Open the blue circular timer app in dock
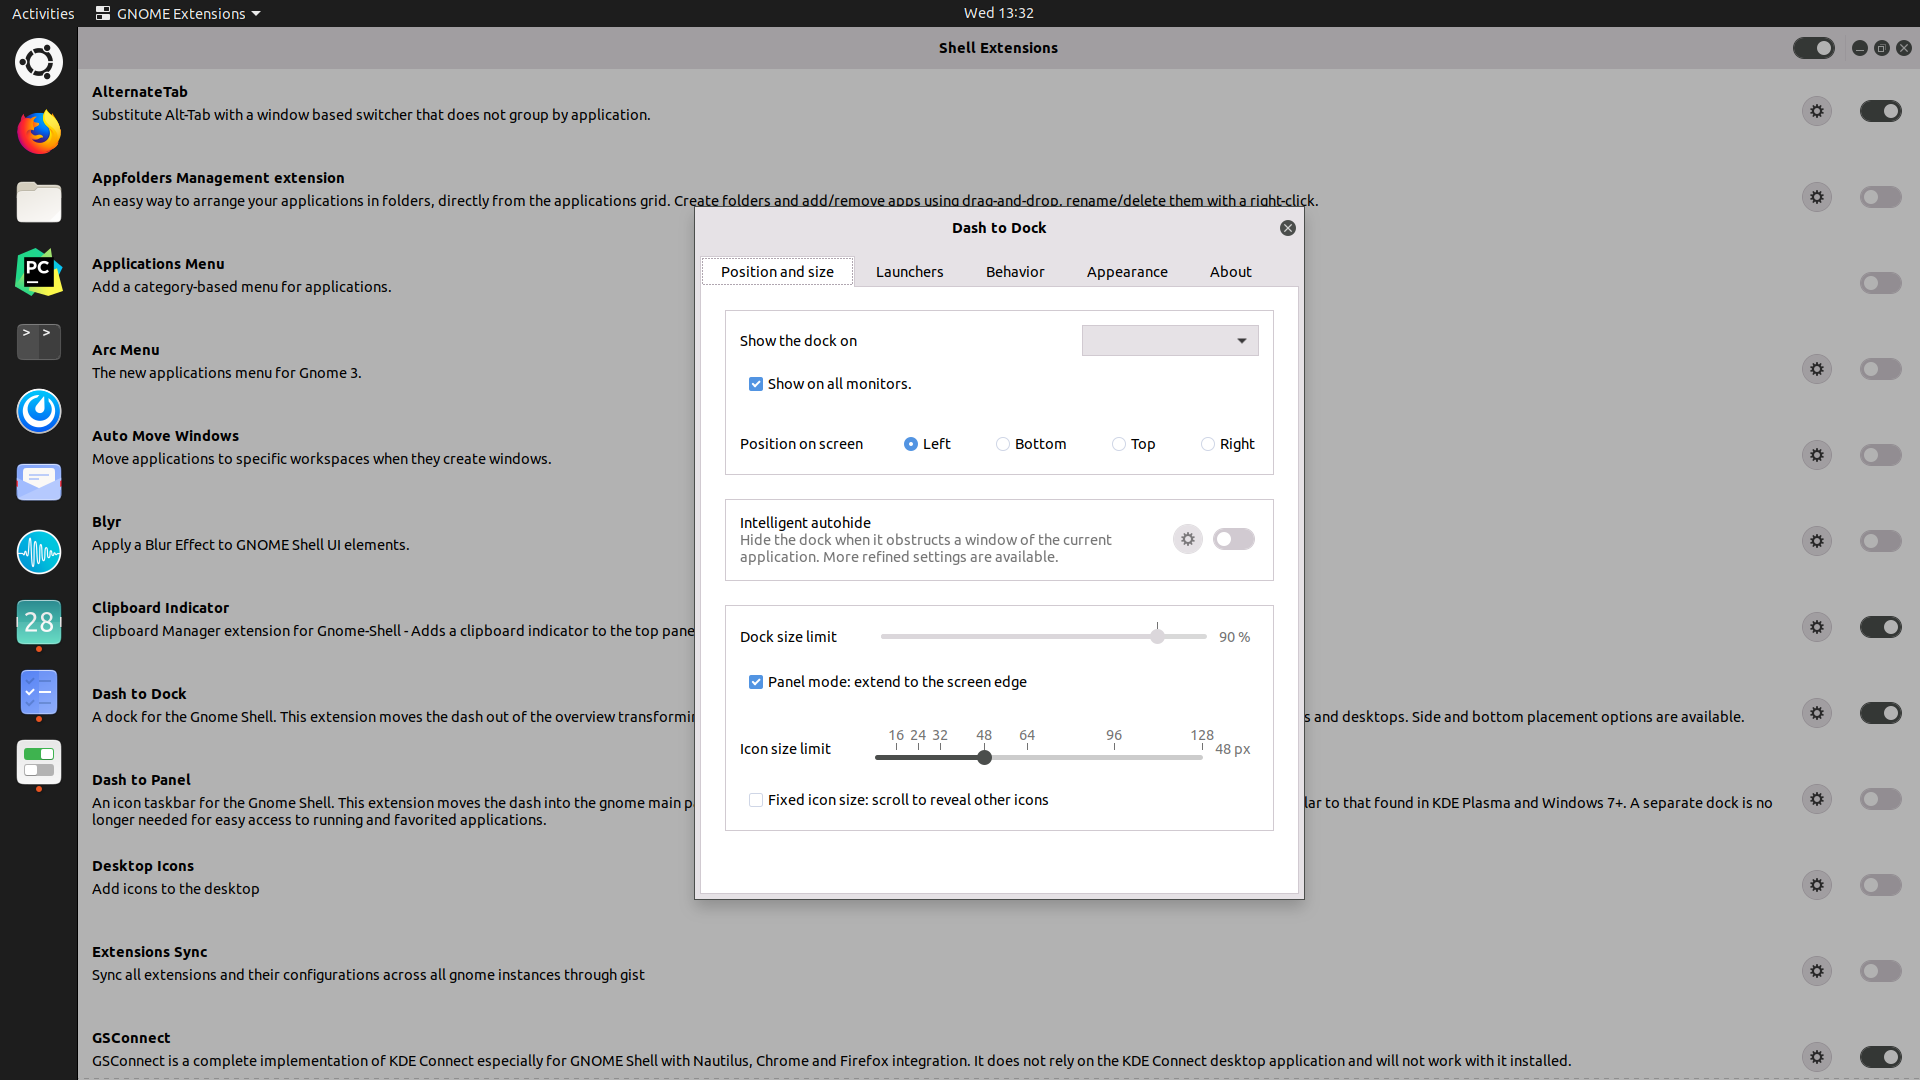The image size is (1920, 1080). pyautogui.click(x=39, y=412)
